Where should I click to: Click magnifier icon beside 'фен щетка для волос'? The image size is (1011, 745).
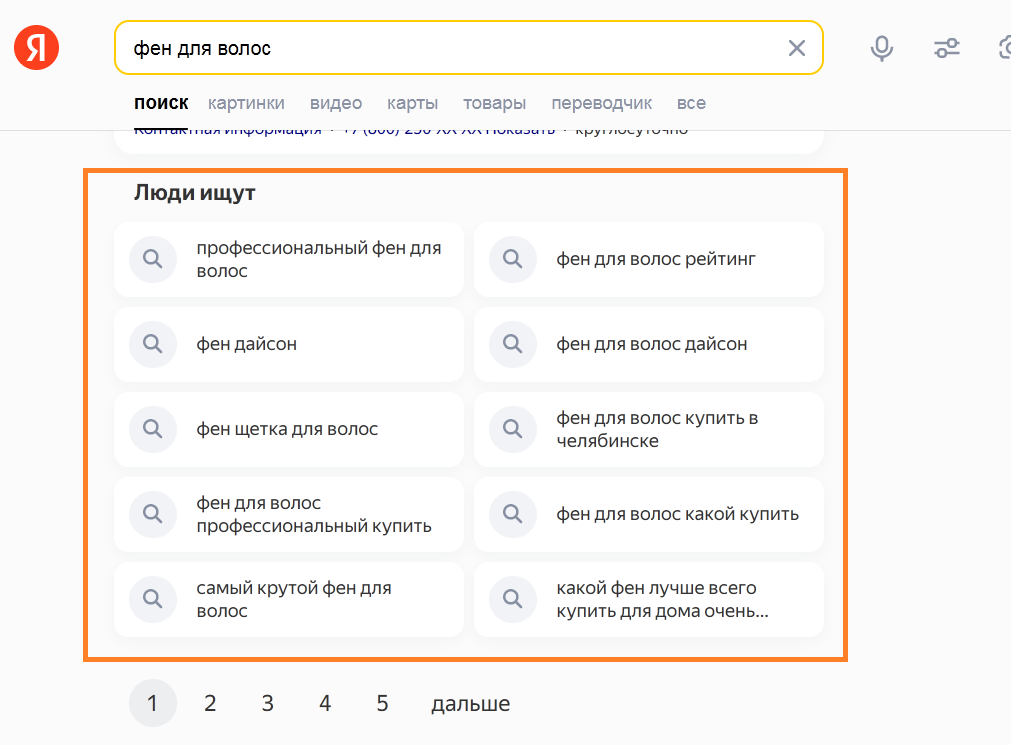coord(153,429)
